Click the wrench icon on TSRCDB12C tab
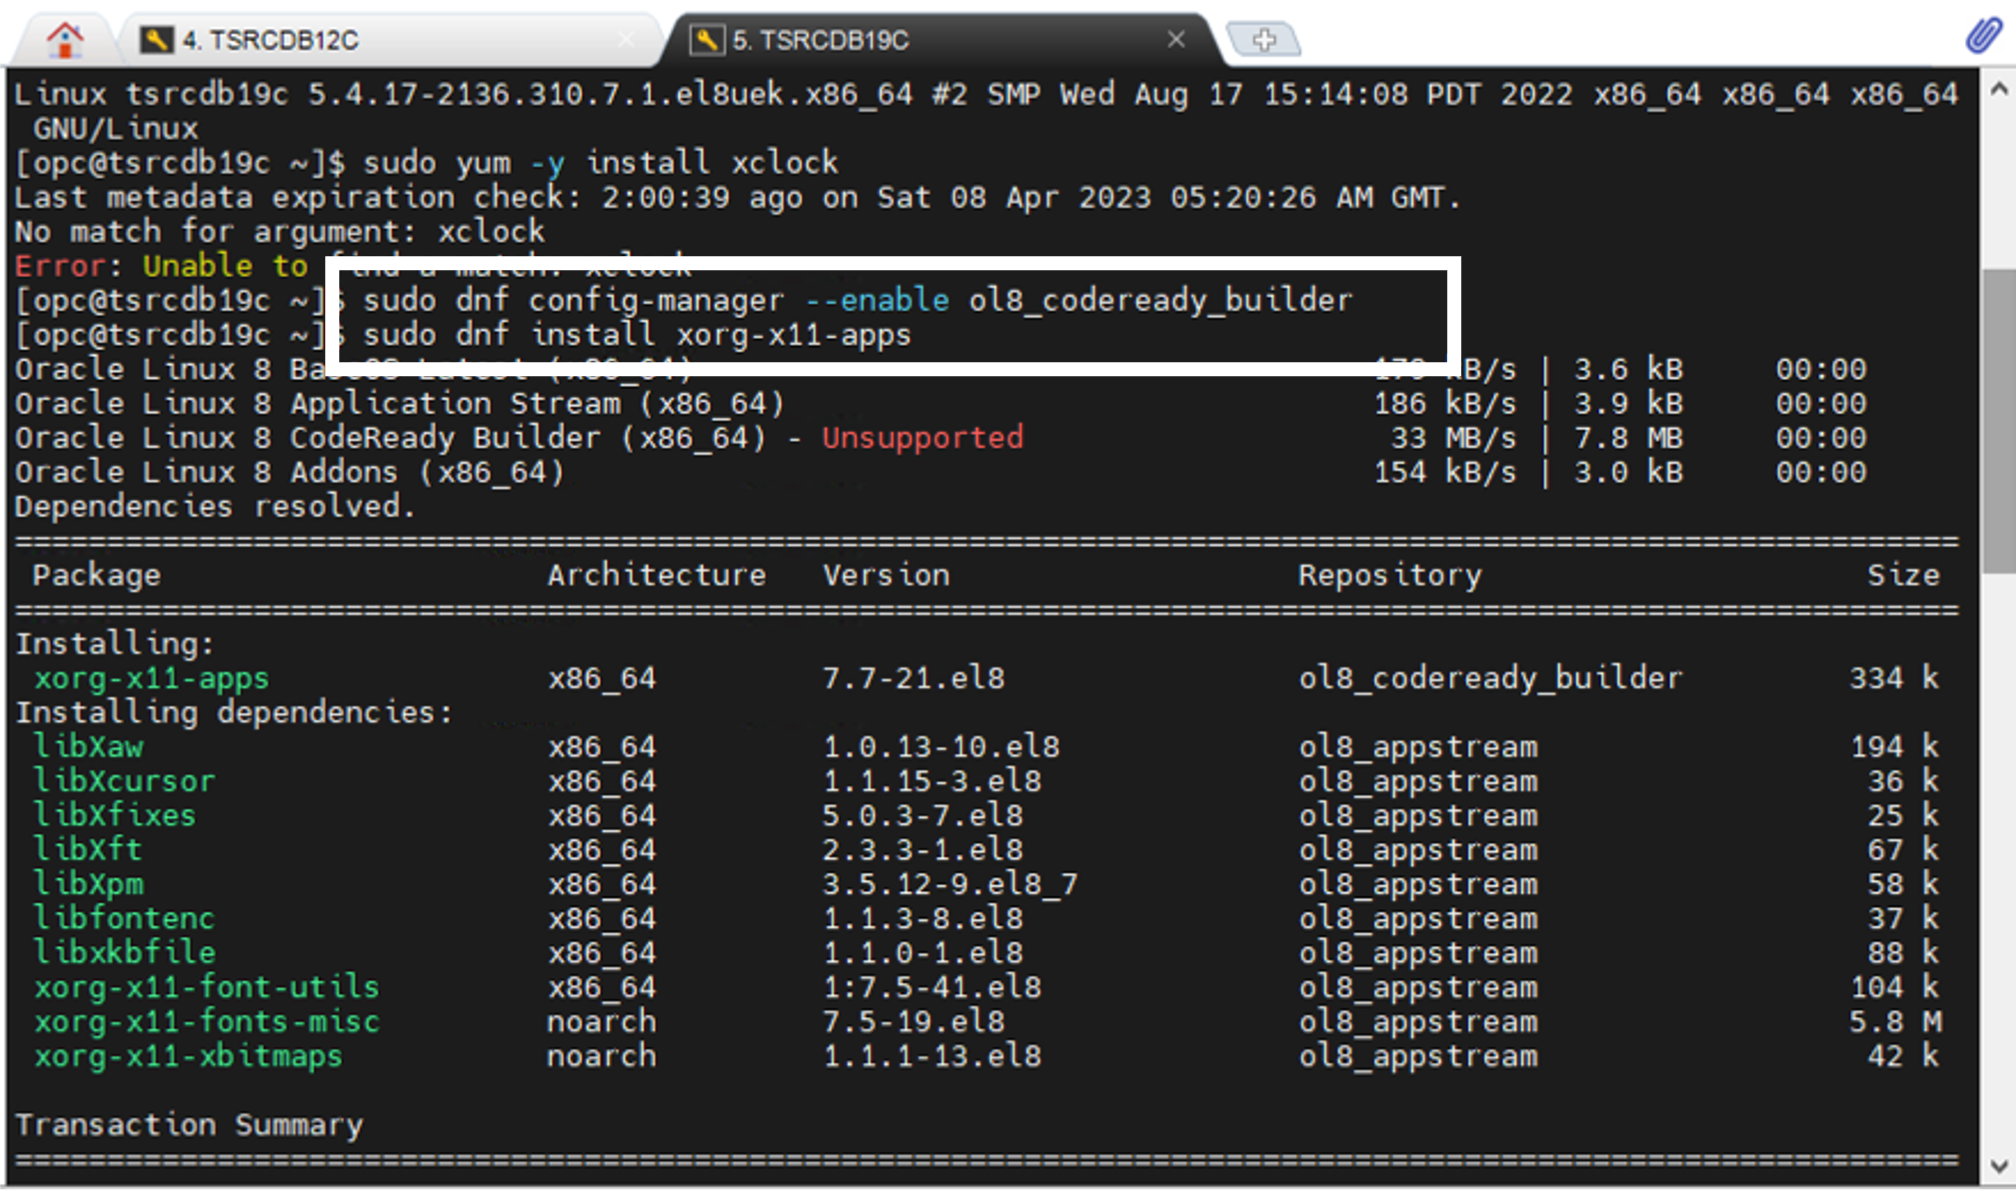Viewport: 2016px width, 1191px height. pos(155,40)
